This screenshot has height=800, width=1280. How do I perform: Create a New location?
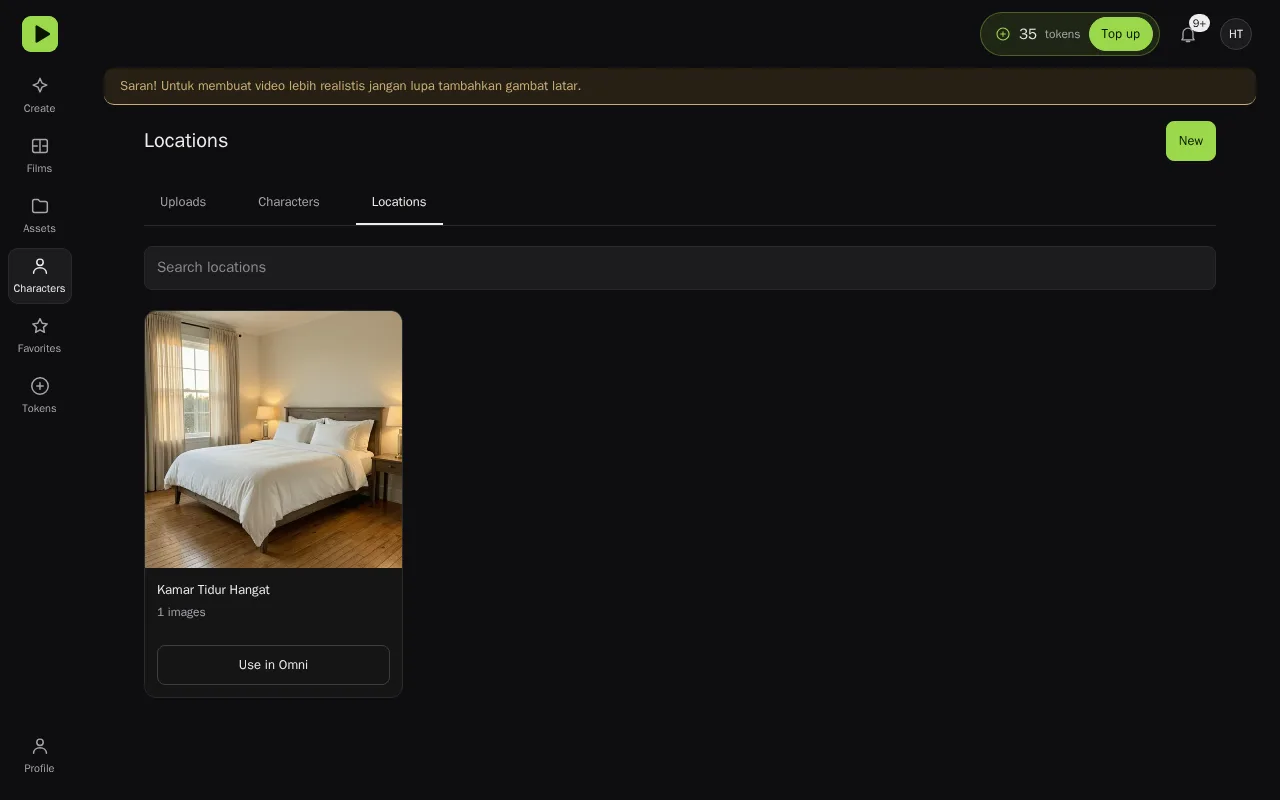(x=1191, y=141)
